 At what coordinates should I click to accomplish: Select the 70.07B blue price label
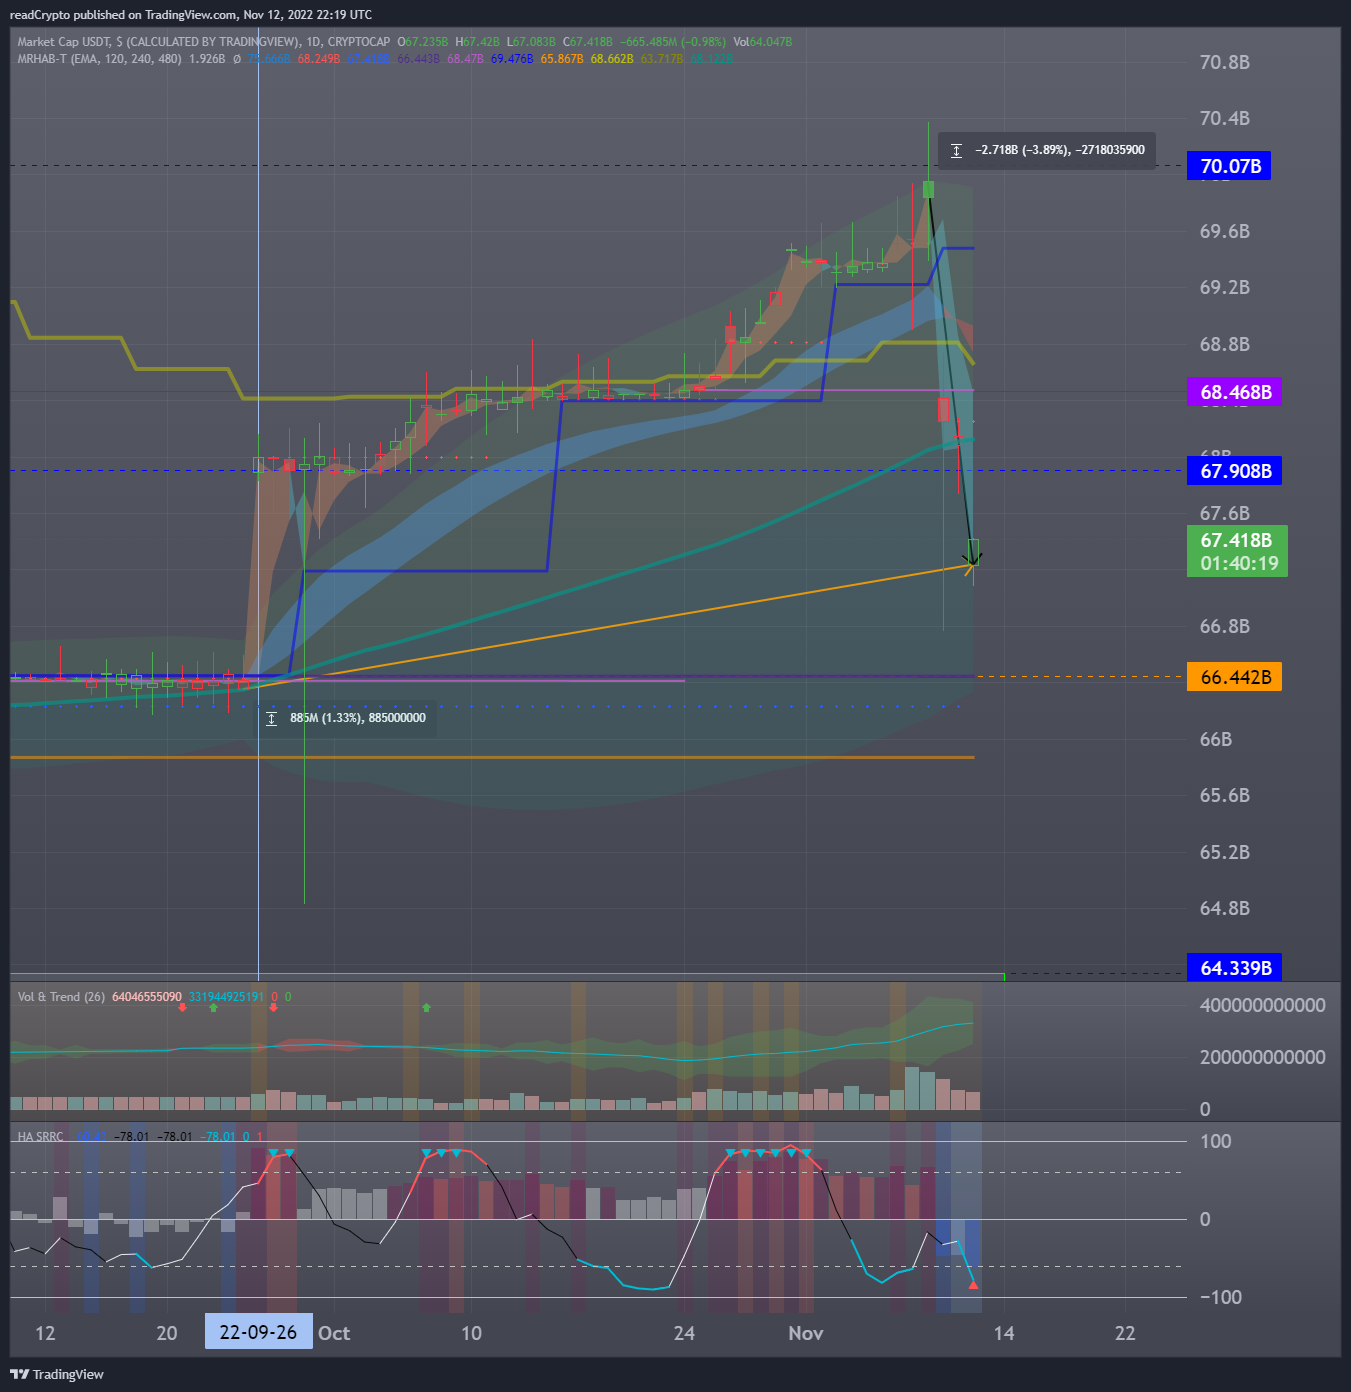(x=1229, y=166)
